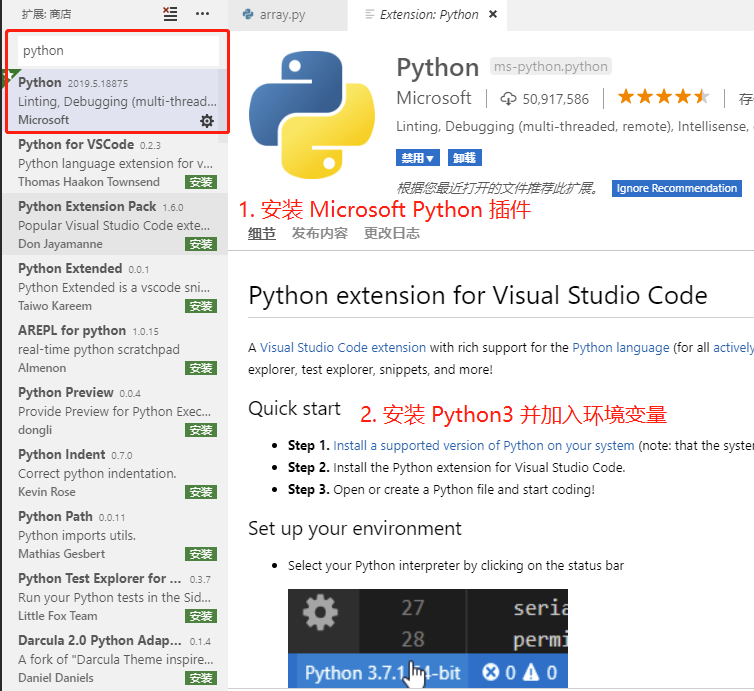Click the extension search input field
The image size is (754, 691).
(x=118, y=50)
